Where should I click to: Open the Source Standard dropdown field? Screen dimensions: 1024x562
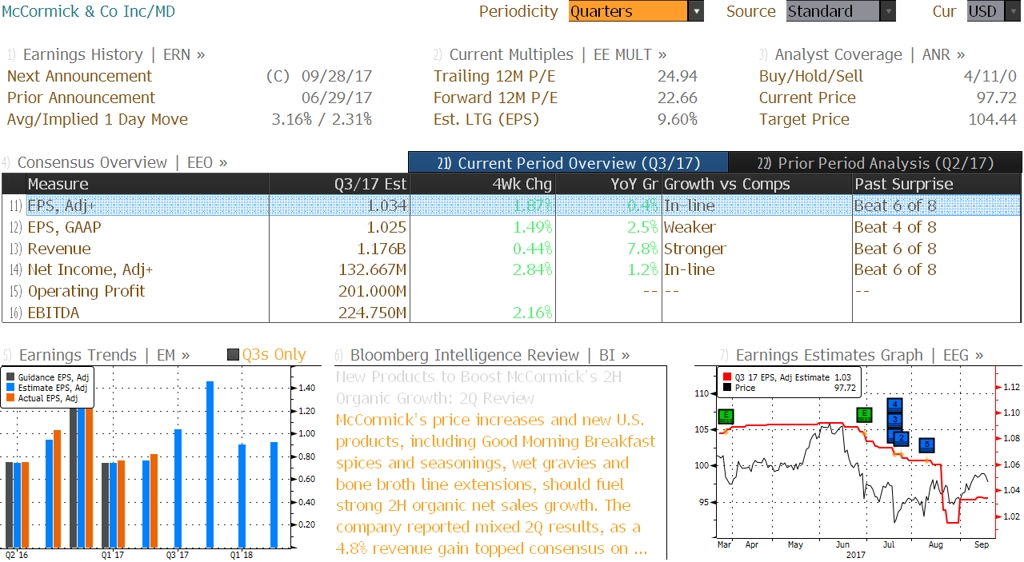coord(833,11)
